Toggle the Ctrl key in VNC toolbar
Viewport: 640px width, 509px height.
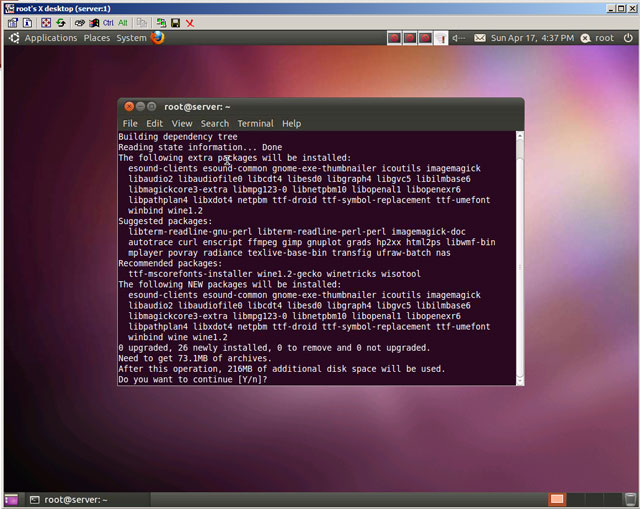pyautogui.click(x=108, y=23)
